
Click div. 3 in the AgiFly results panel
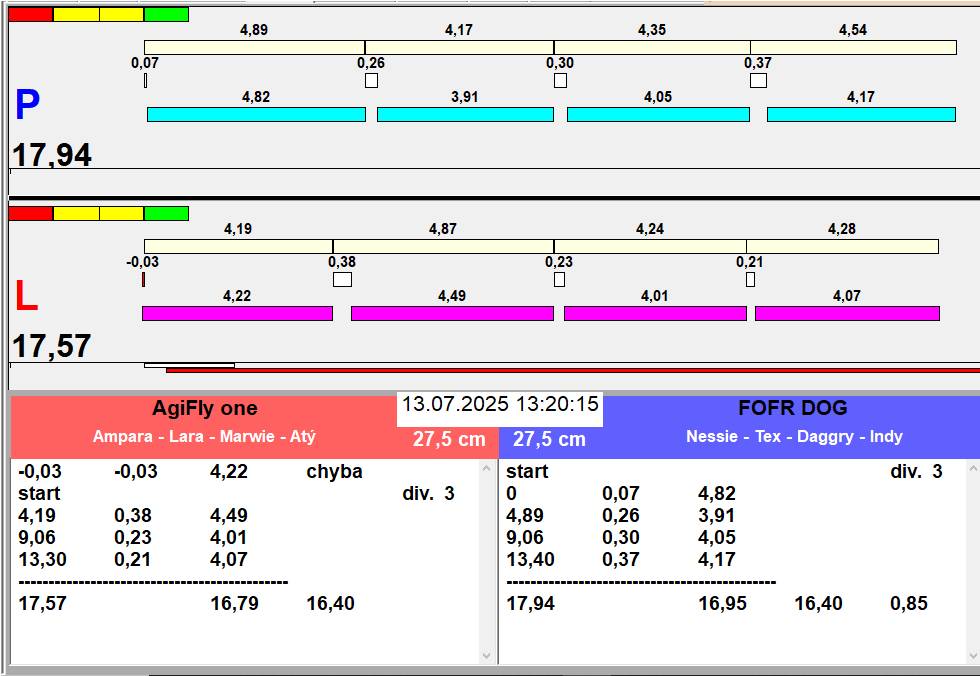(x=428, y=494)
